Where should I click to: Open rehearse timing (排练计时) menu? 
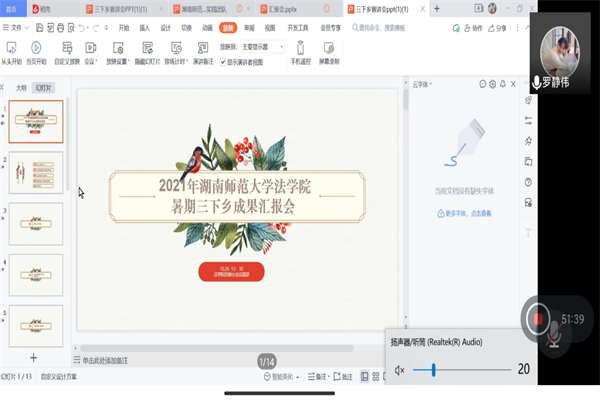point(176,53)
